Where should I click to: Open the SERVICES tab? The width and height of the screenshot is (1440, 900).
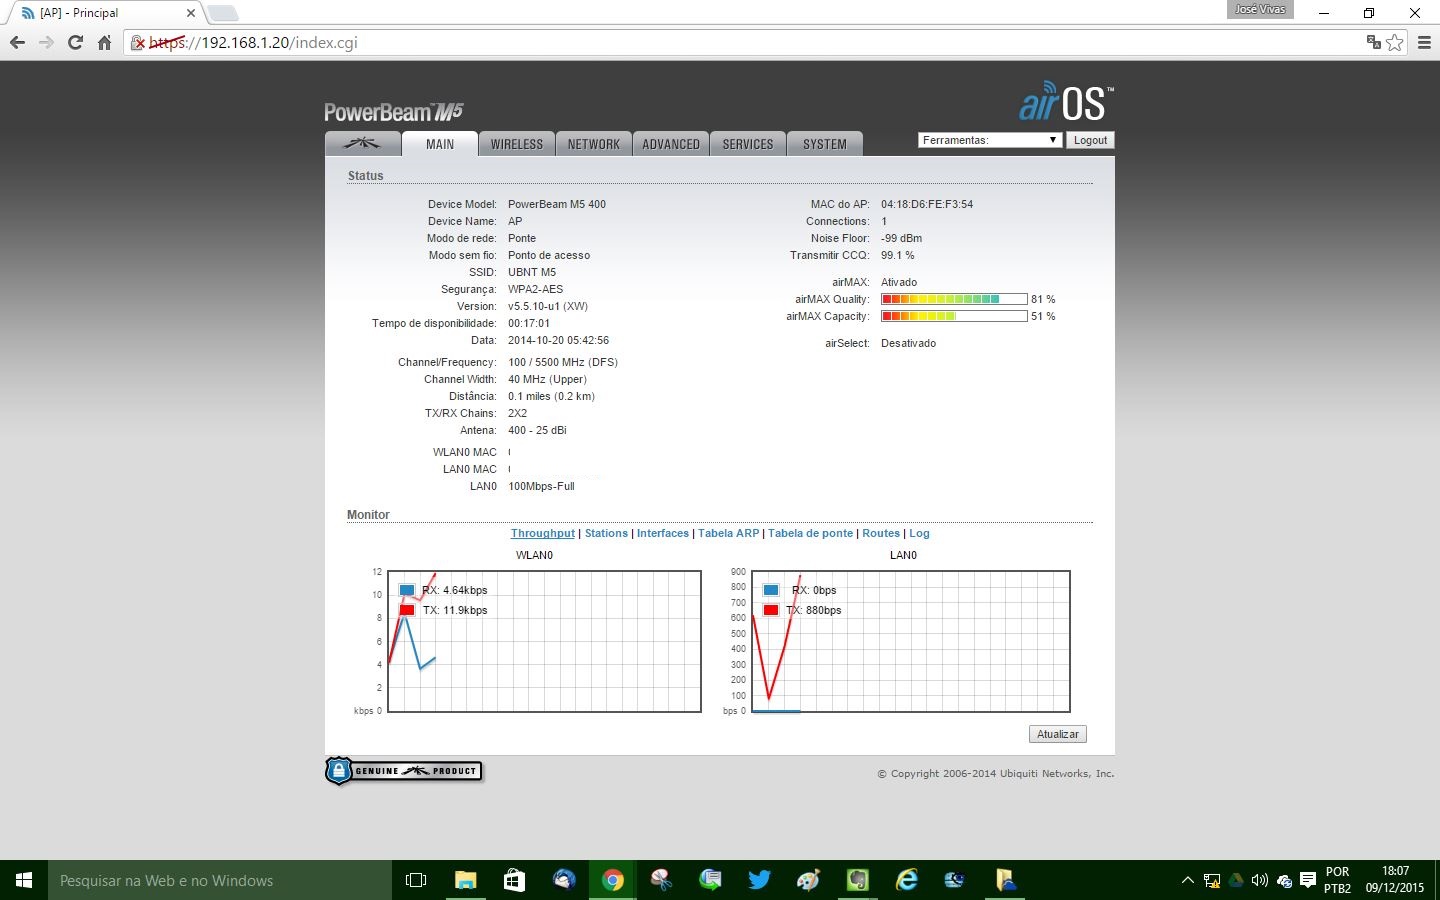click(x=748, y=144)
